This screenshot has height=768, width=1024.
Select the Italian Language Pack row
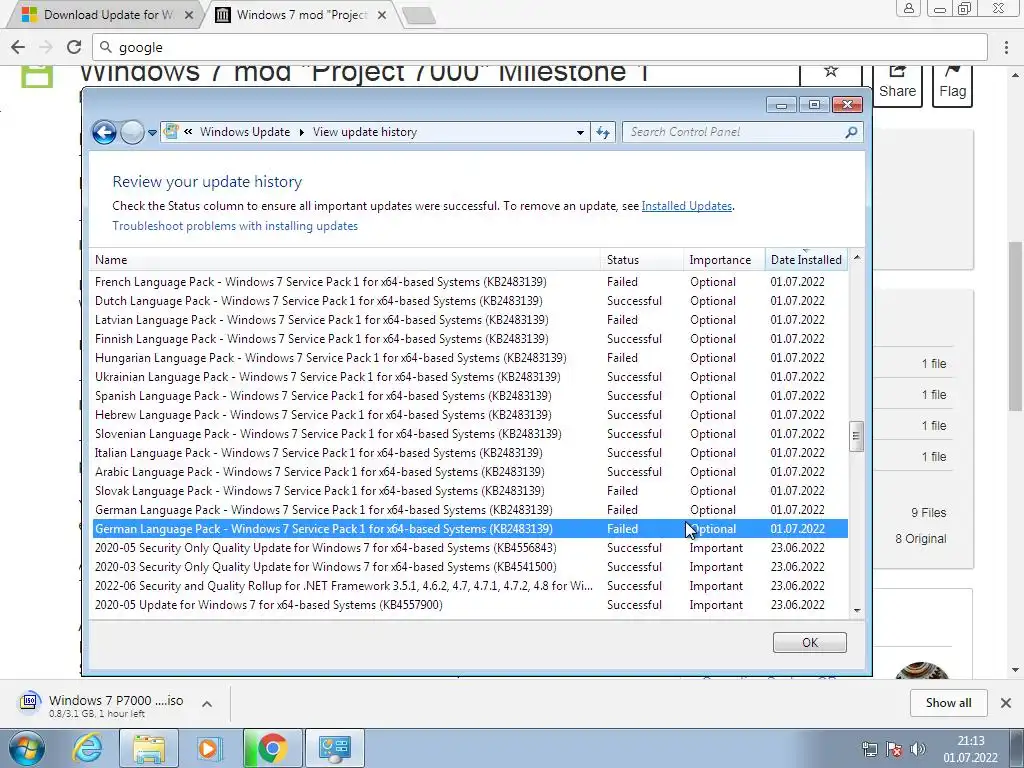tap(470, 453)
